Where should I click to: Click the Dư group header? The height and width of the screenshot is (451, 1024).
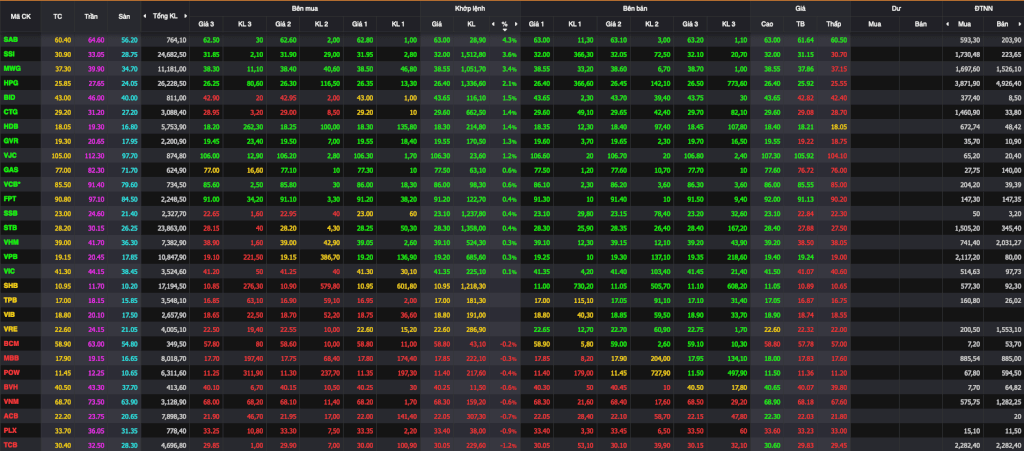(x=896, y=8)
